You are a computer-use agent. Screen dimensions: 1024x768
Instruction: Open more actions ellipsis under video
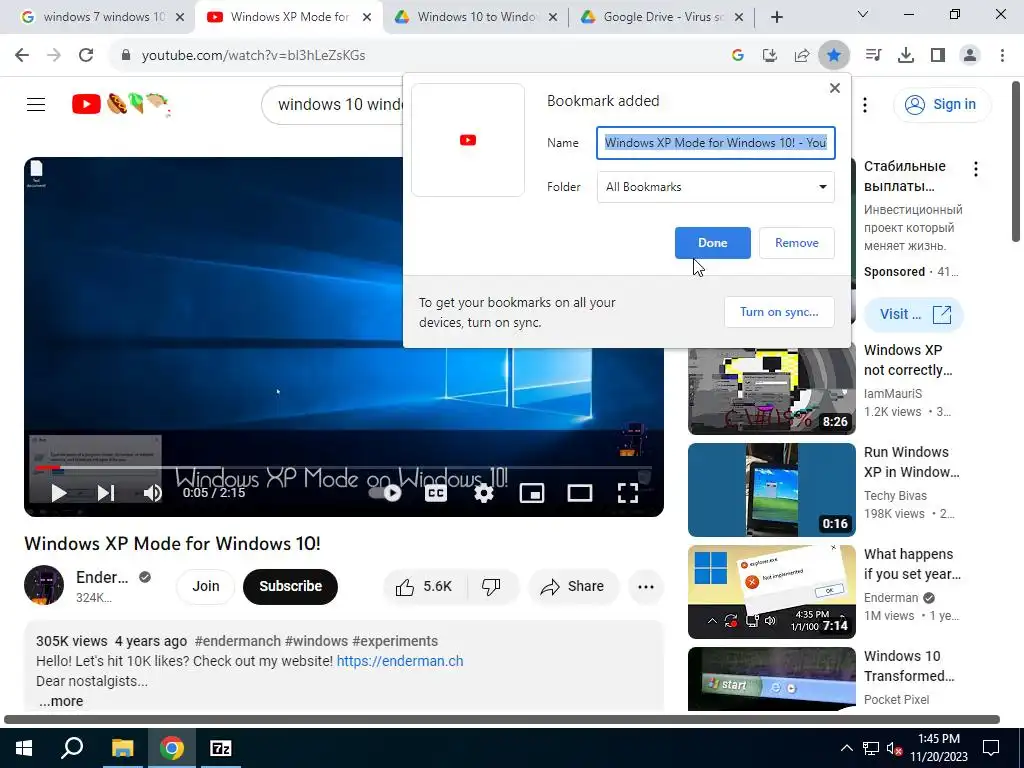point(646,586)
